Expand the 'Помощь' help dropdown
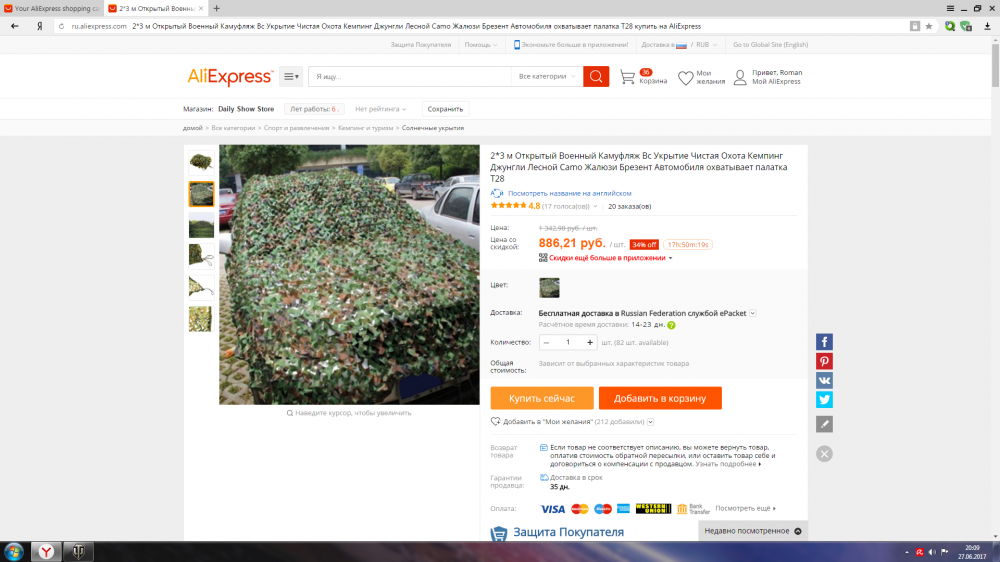The image size is (1000, 562). 481,45
